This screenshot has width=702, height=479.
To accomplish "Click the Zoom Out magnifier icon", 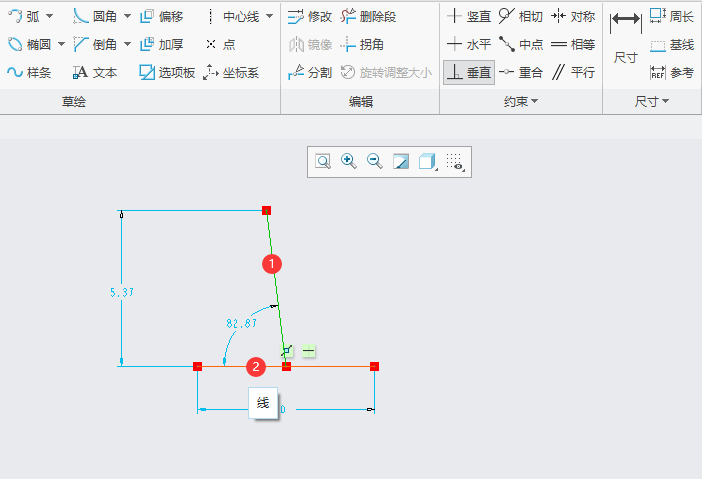I will [375, 162].
